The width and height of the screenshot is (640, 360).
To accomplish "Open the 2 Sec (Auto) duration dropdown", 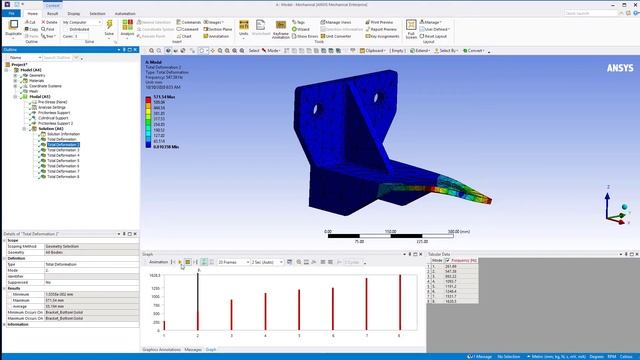I will 267,262.
